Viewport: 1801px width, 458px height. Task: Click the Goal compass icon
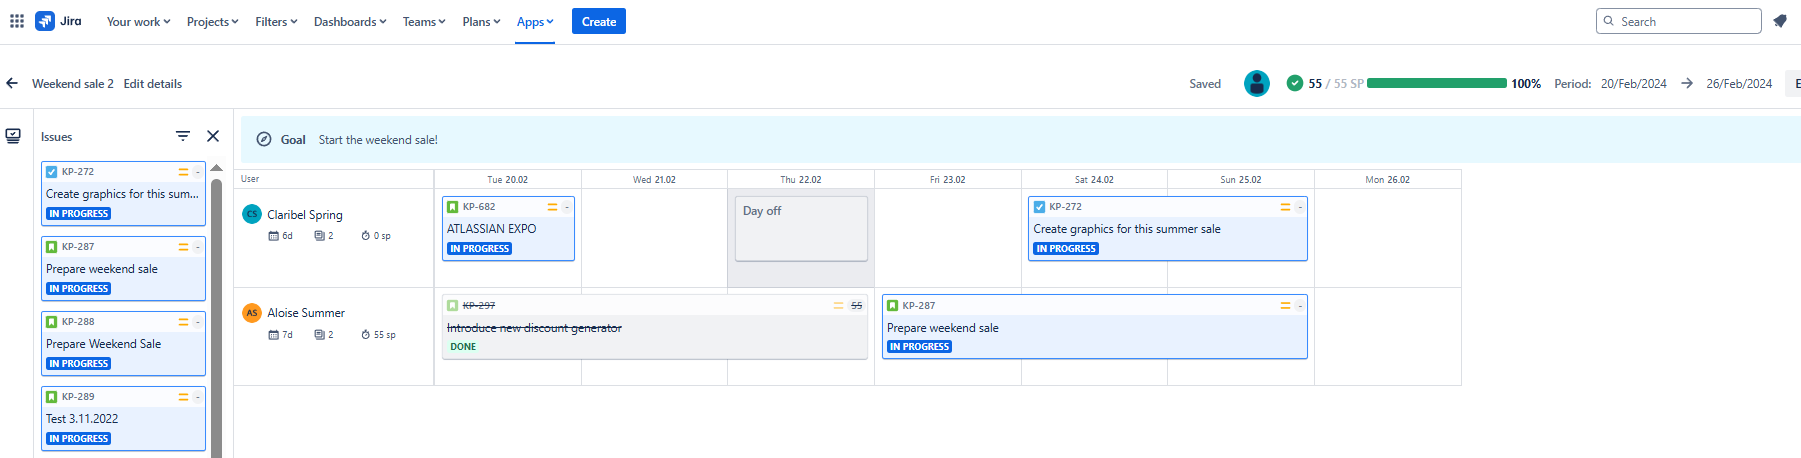click(264, 140)
